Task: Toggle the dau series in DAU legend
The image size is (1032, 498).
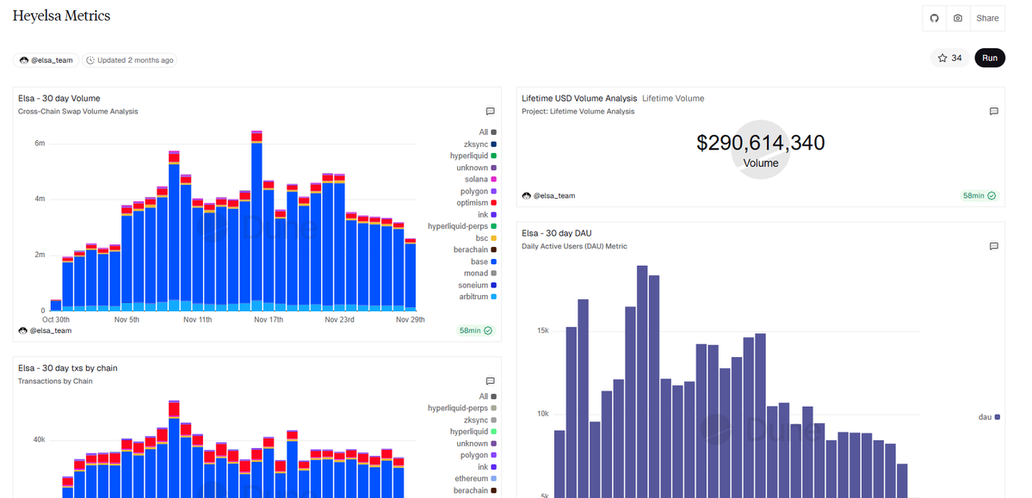Action: coord(985,416)
